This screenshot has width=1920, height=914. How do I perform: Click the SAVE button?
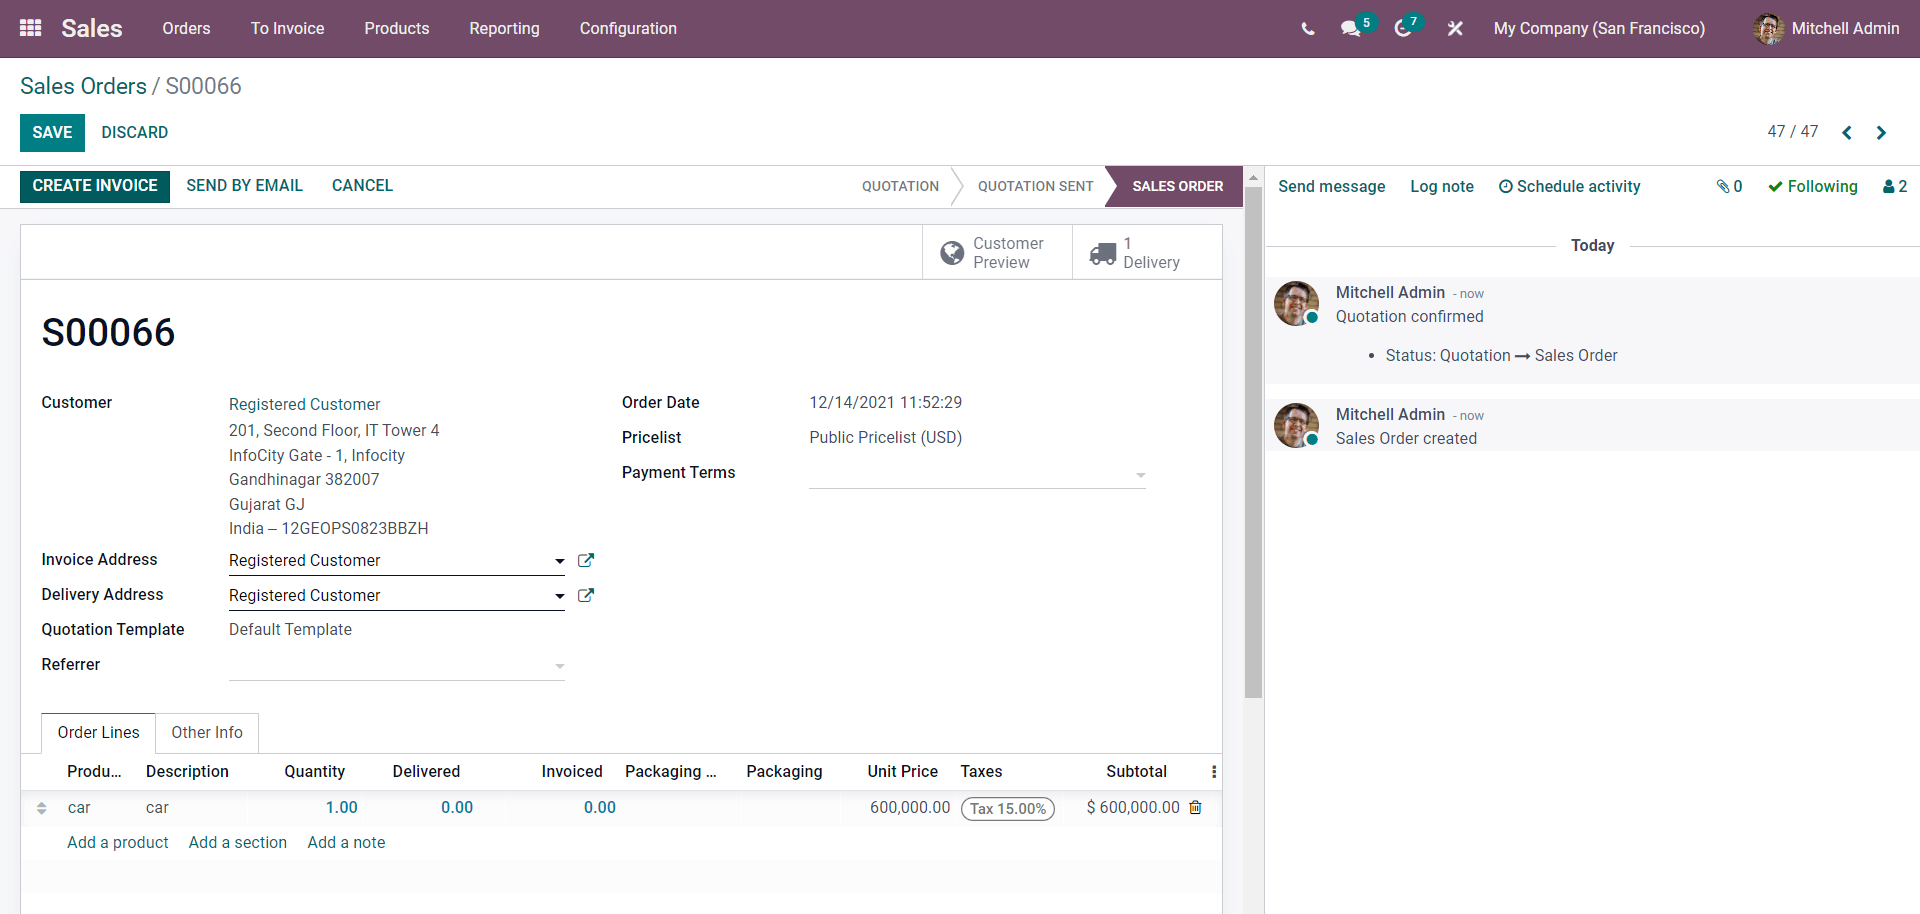[x=52, y=133]
